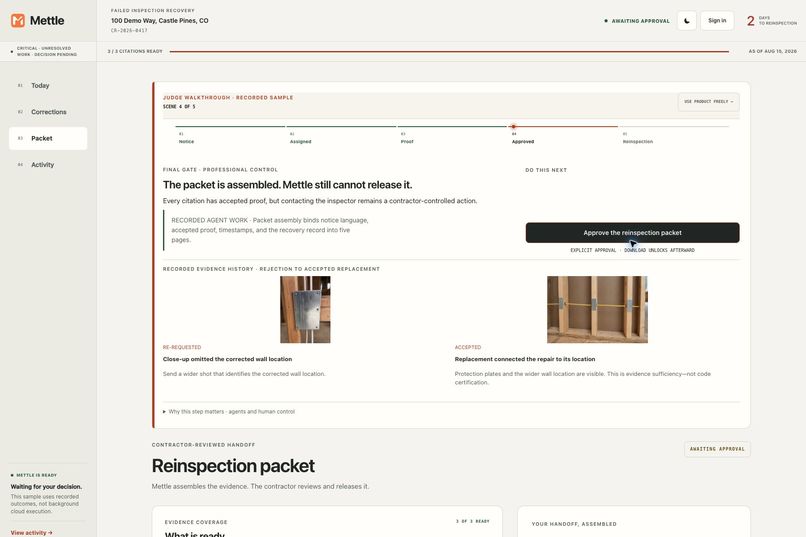This screenshot has height=537, width=806.
Task: Click the Mettle orange logo icon
Action: click(18, 21)
